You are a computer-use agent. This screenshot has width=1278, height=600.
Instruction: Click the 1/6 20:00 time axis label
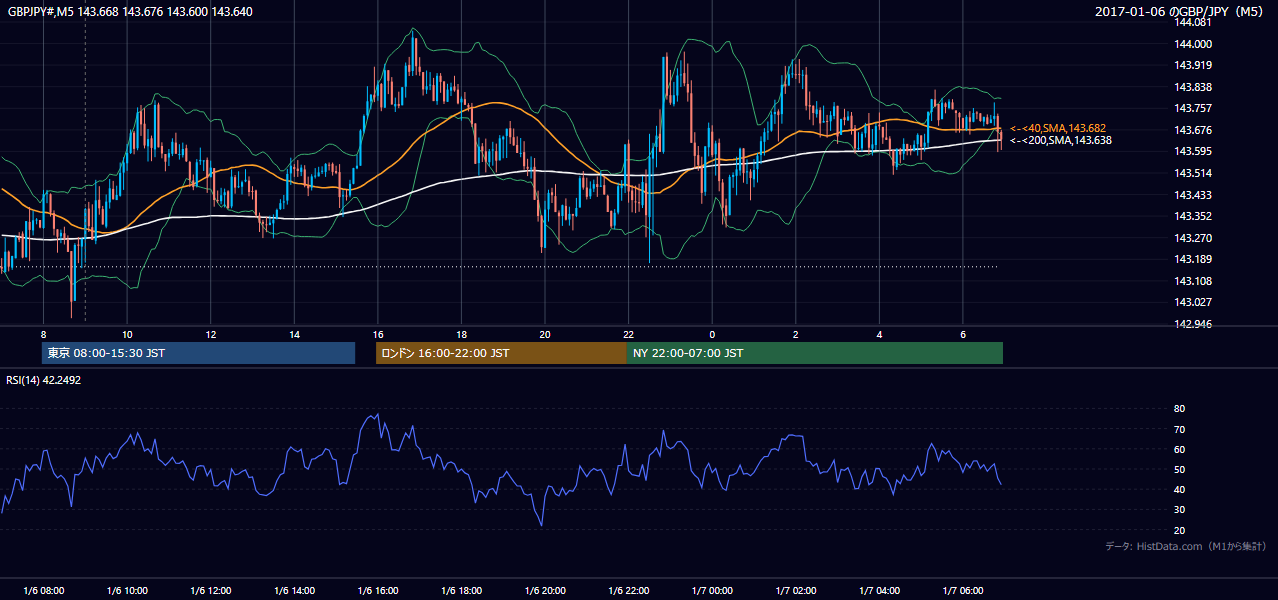point(545,591)
